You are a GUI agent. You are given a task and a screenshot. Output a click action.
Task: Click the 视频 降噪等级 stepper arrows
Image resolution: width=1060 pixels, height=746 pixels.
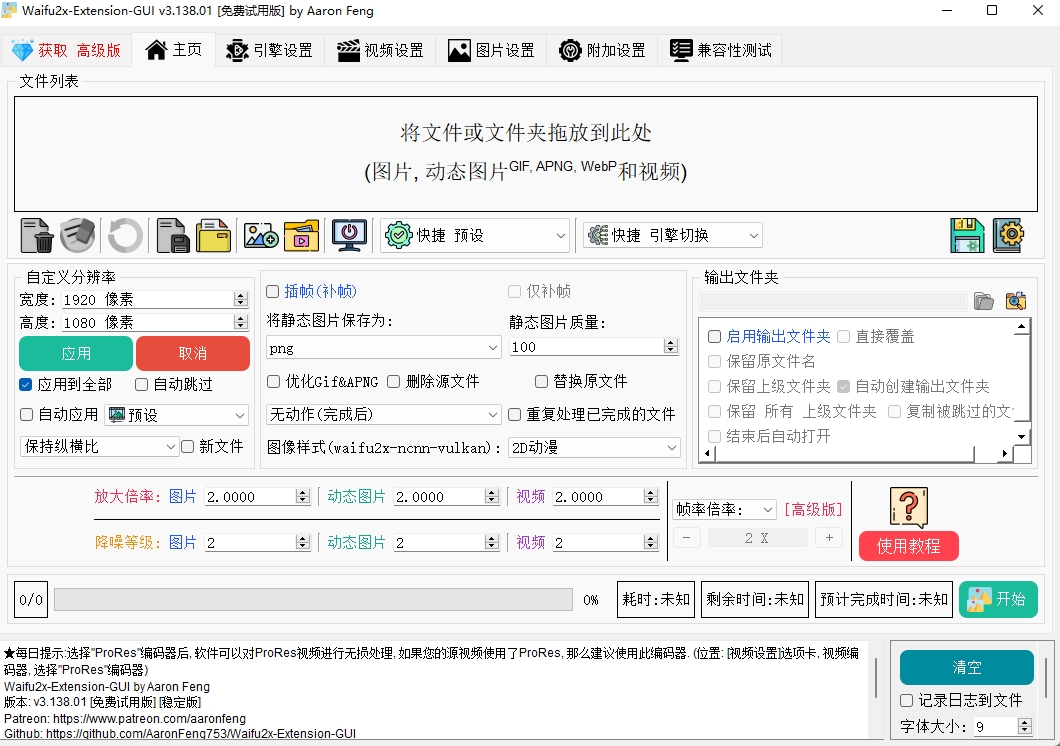[x=651, y=543]
